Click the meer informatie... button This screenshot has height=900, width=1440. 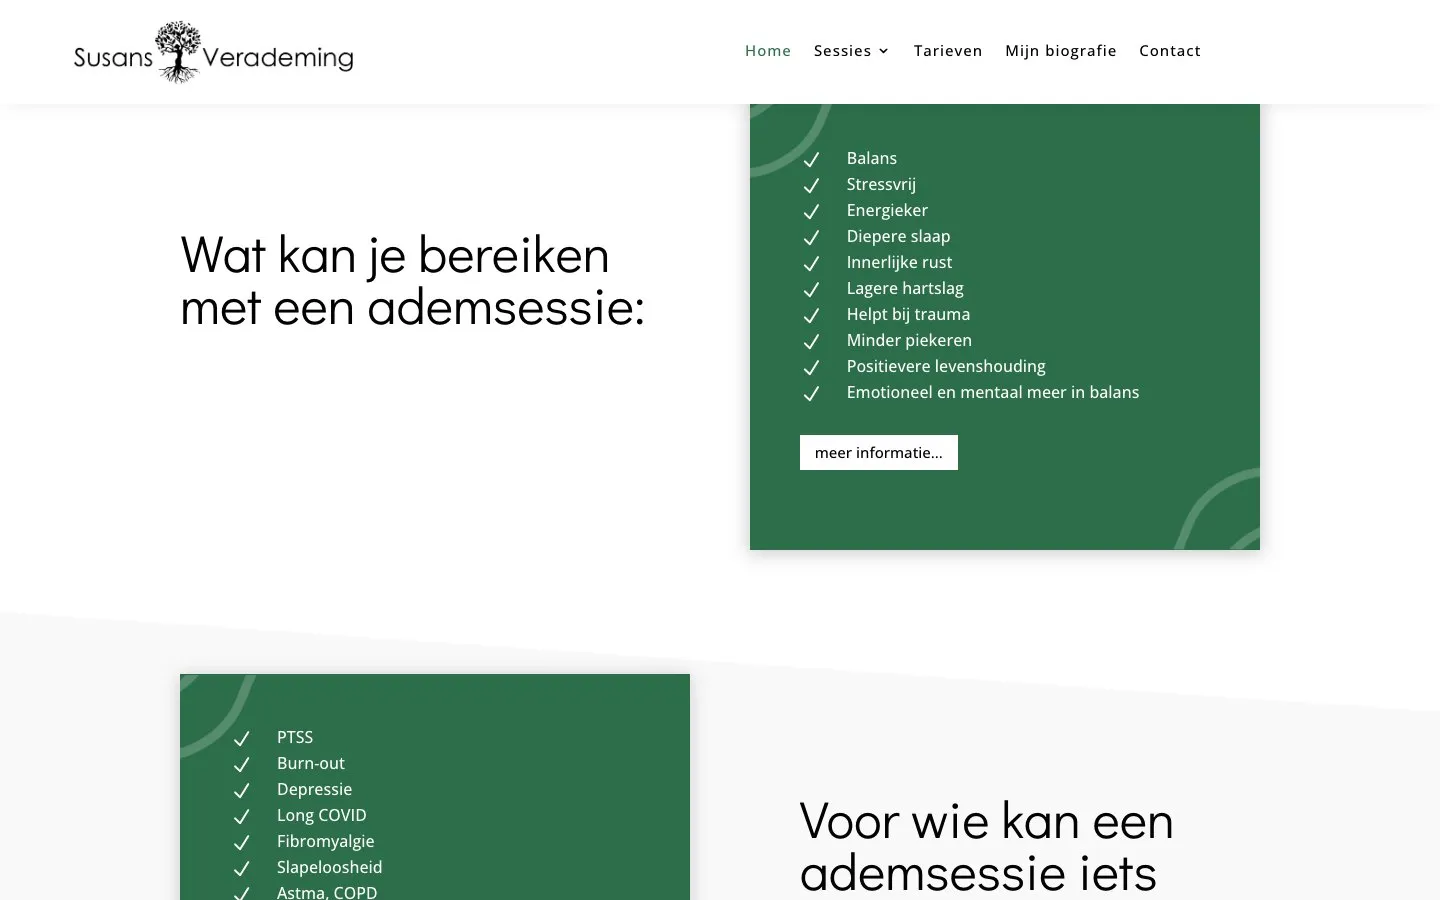pos(879,452)
